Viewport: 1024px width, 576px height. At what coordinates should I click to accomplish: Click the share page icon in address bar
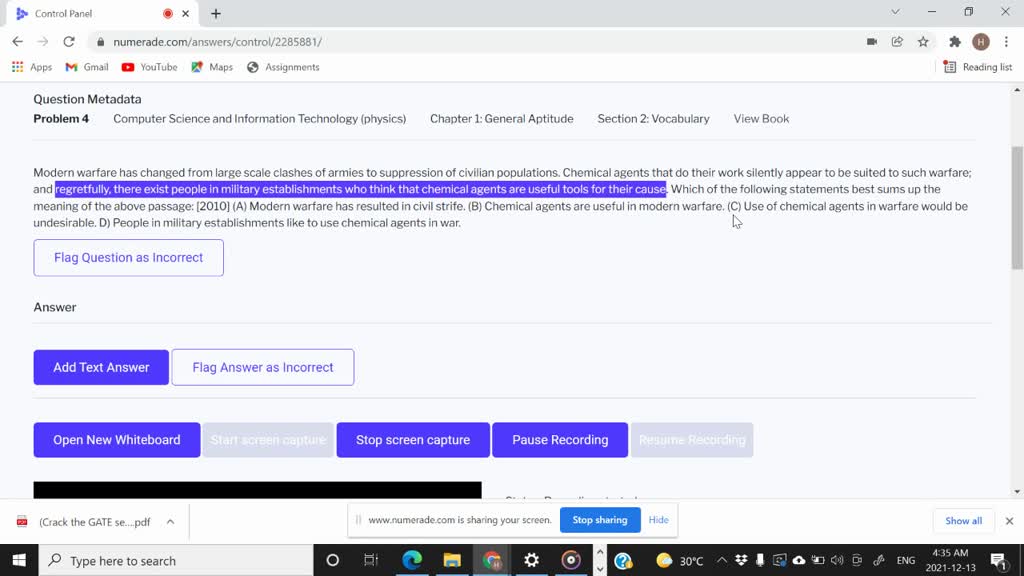(897, 42)
